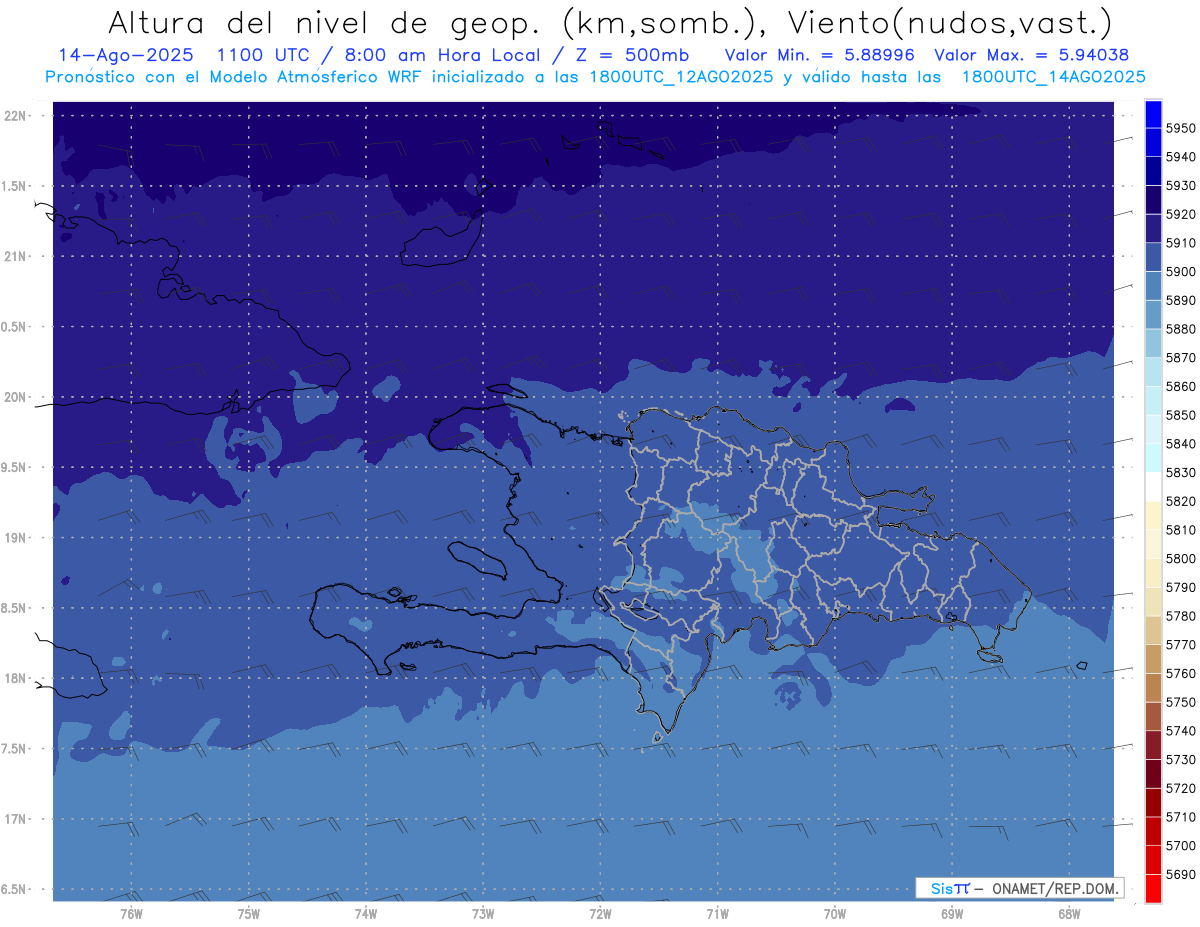The image size is (1200, 927).
Task: Click the 'Valor Min. = 5.88996' text
Action: 820,55
